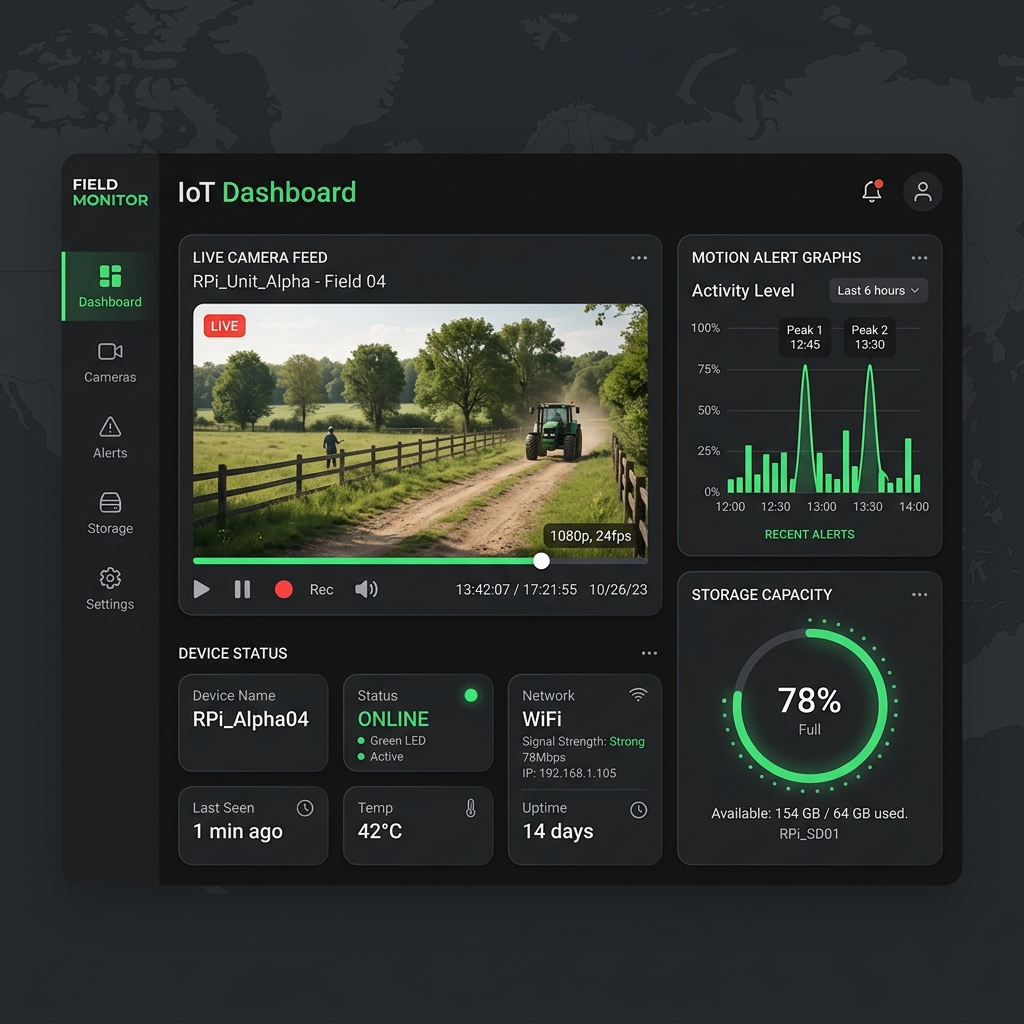Pause the live camera feed
The image size is (1024, 1024).
(242, 590)
